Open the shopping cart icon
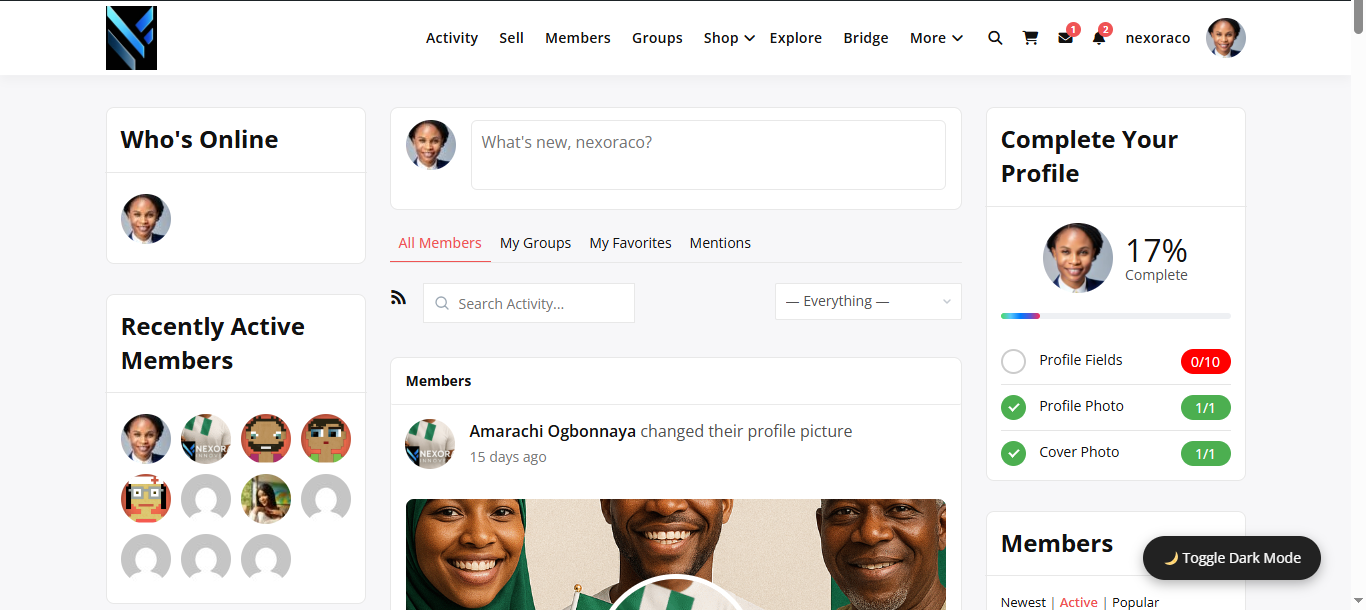 click(x=1030, y=38)
